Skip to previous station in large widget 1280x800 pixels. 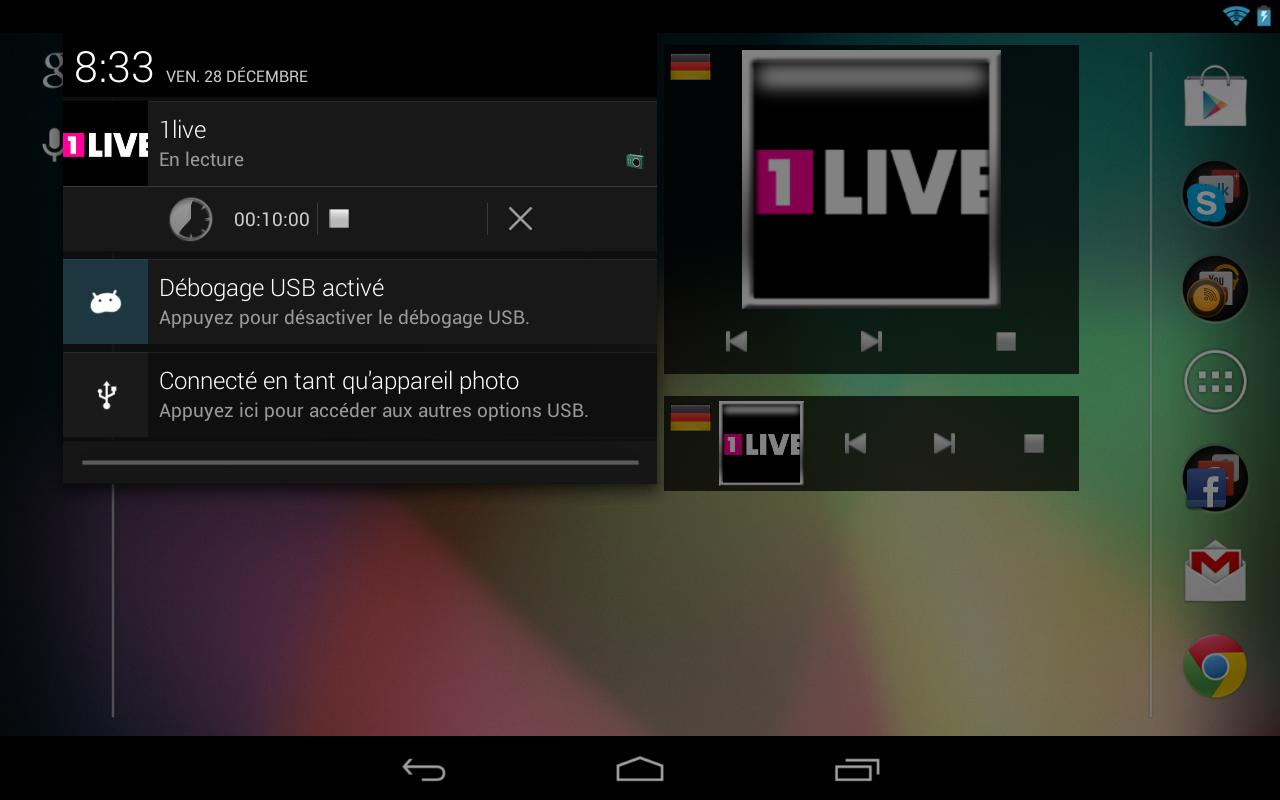[x=736, y=341]
